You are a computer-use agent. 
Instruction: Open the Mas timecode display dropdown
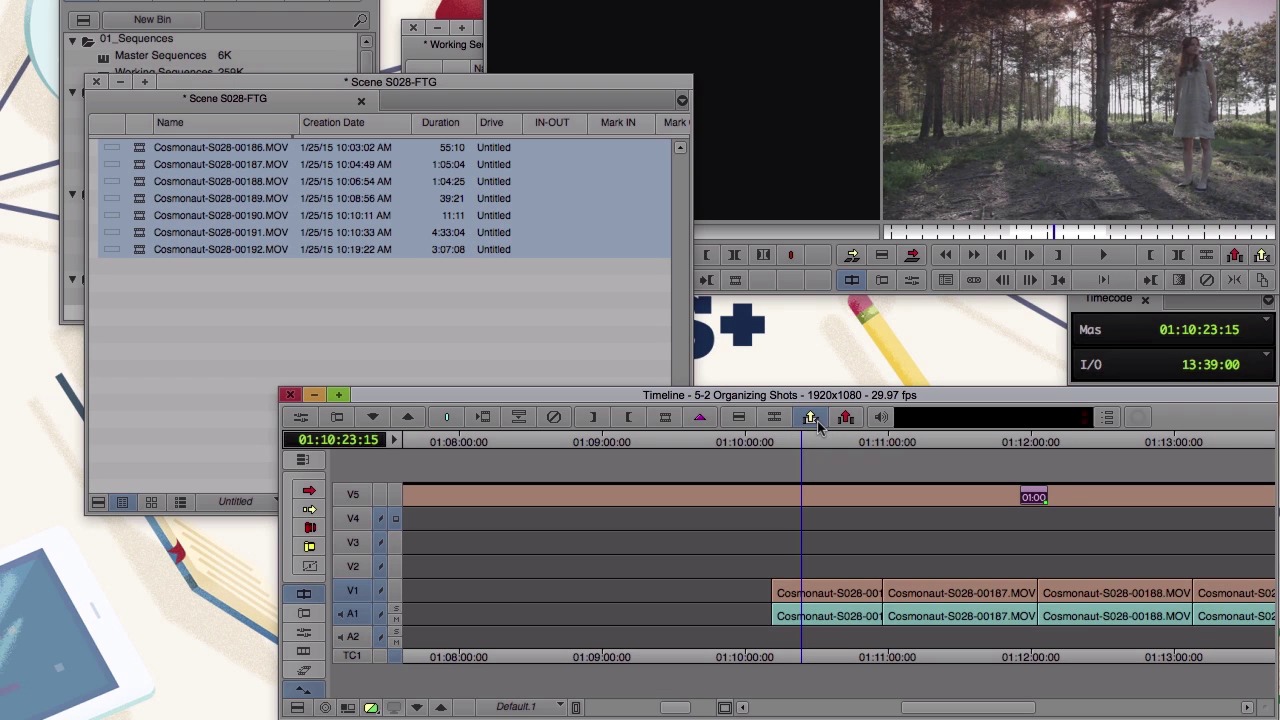[x=1267, y=320]
